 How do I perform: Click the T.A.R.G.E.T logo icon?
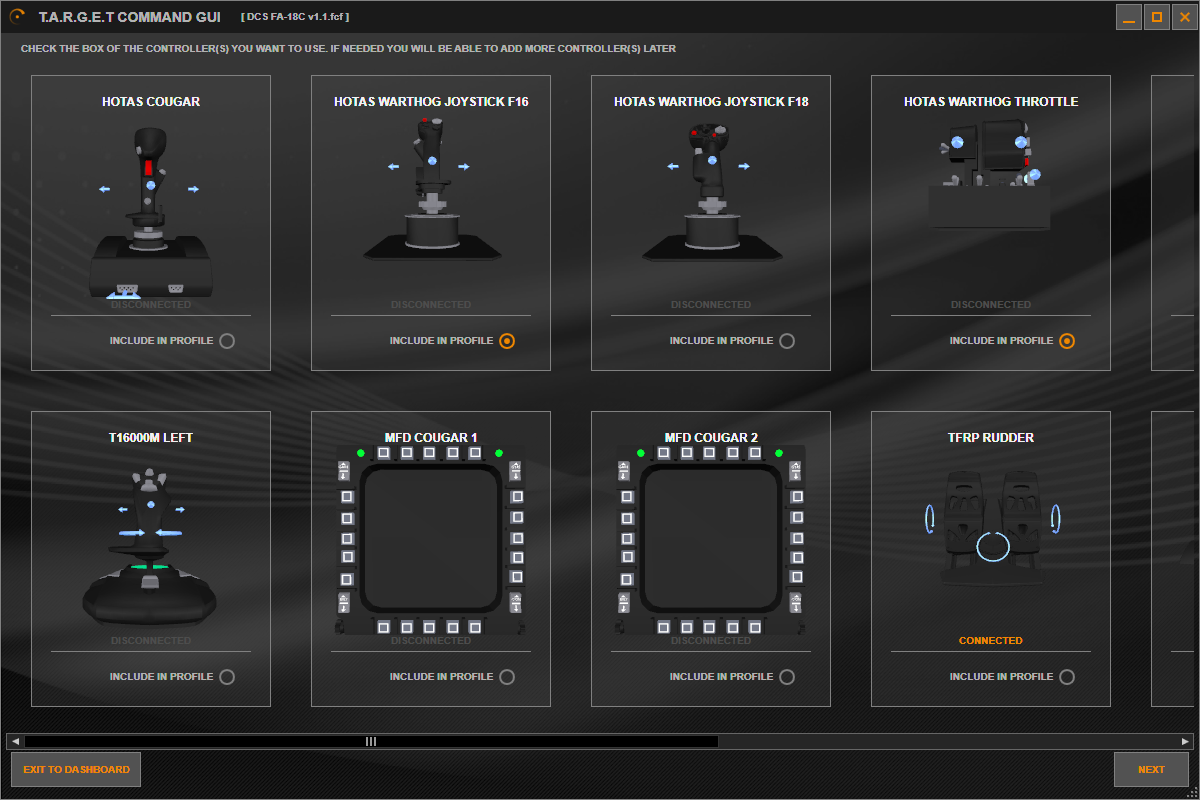click(17, 16)
